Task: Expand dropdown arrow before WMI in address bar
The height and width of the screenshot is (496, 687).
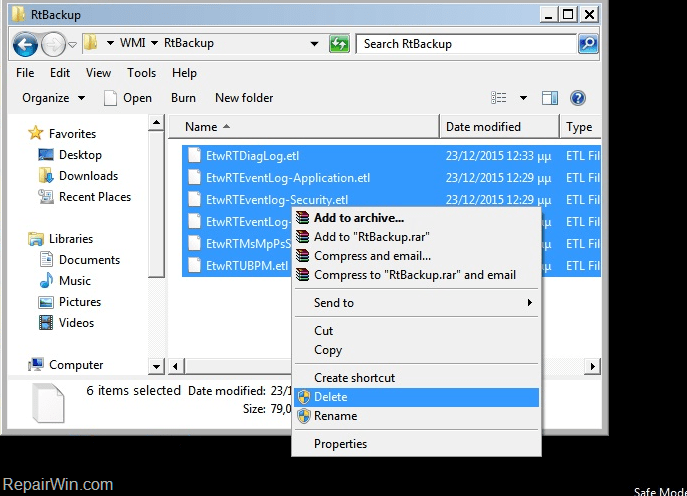Action: pos(110,43)
